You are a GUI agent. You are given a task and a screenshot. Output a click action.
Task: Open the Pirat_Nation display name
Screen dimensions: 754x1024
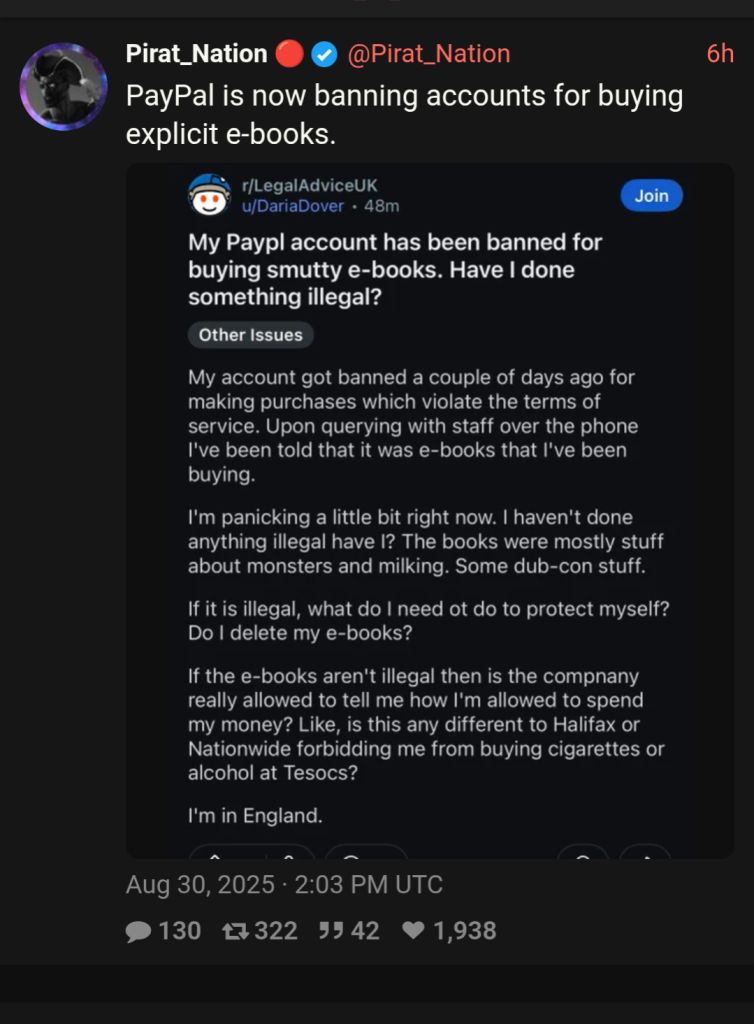click(196, 54)
